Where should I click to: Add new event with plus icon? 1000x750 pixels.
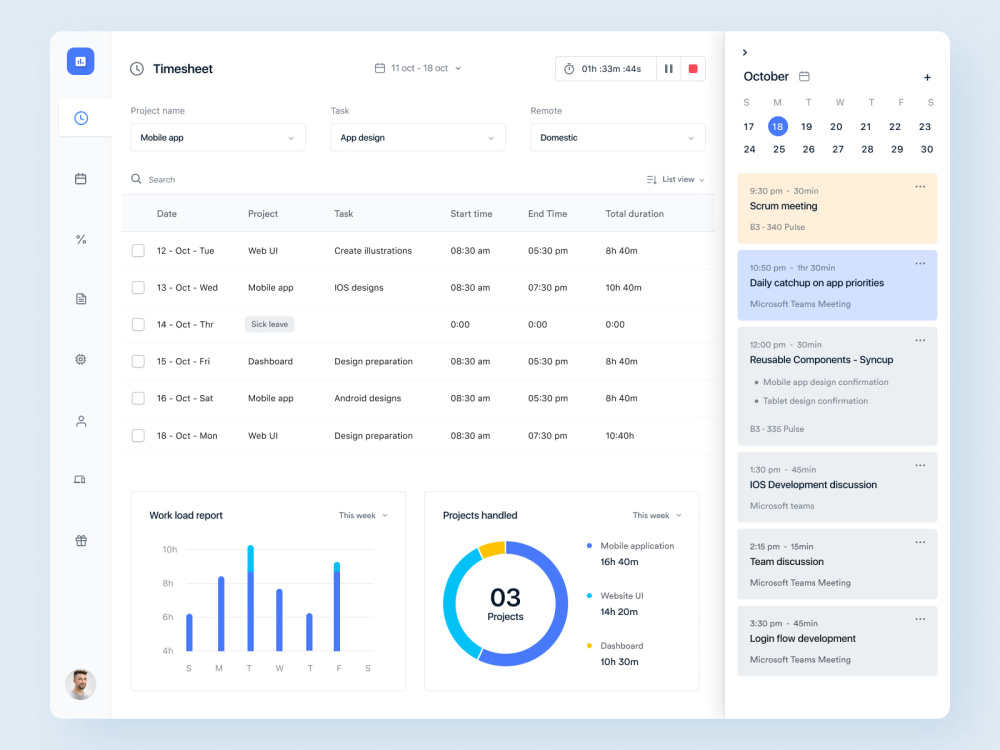pyautogui.click(x=927, y=77)
